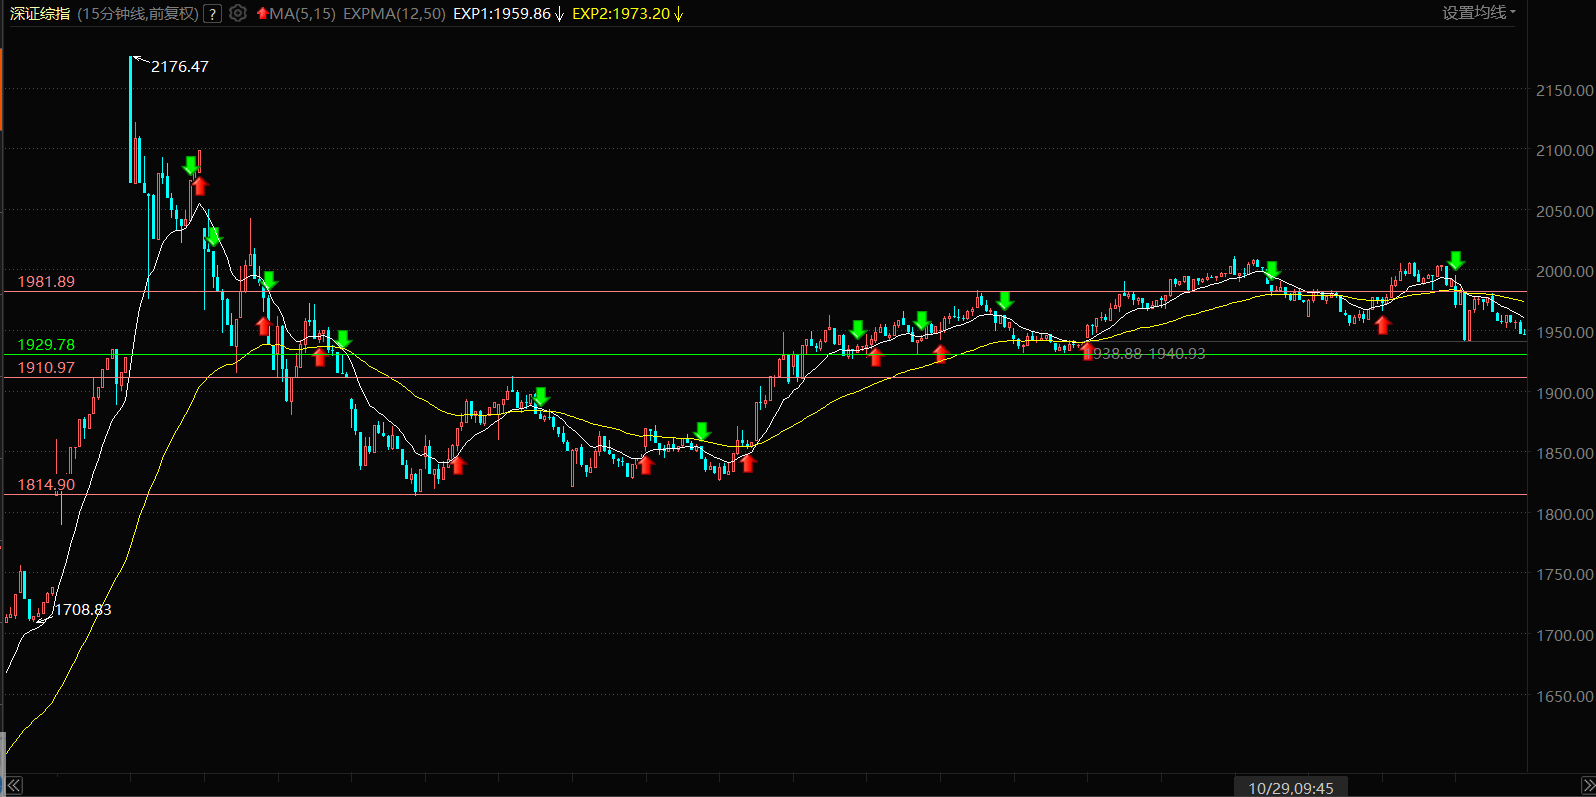Click the 2050.00 axis value
Screen dimensions: 1596x797
coord(1564,211)
